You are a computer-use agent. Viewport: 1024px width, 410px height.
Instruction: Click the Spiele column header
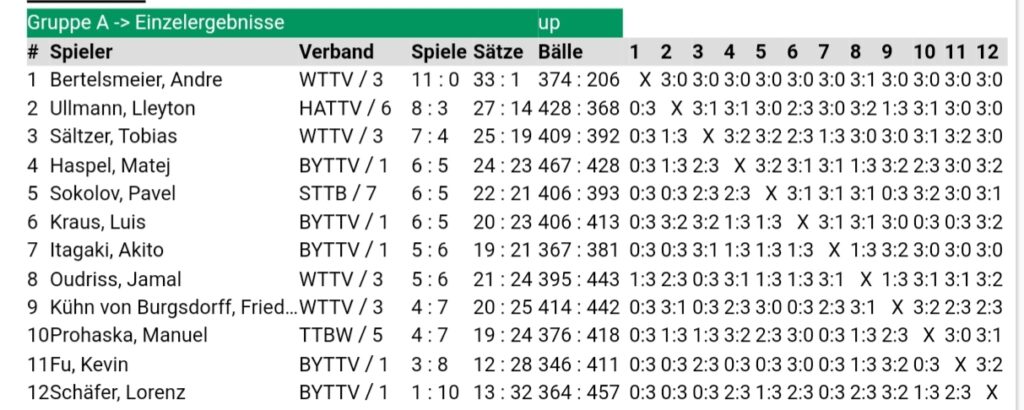(438, 52)
